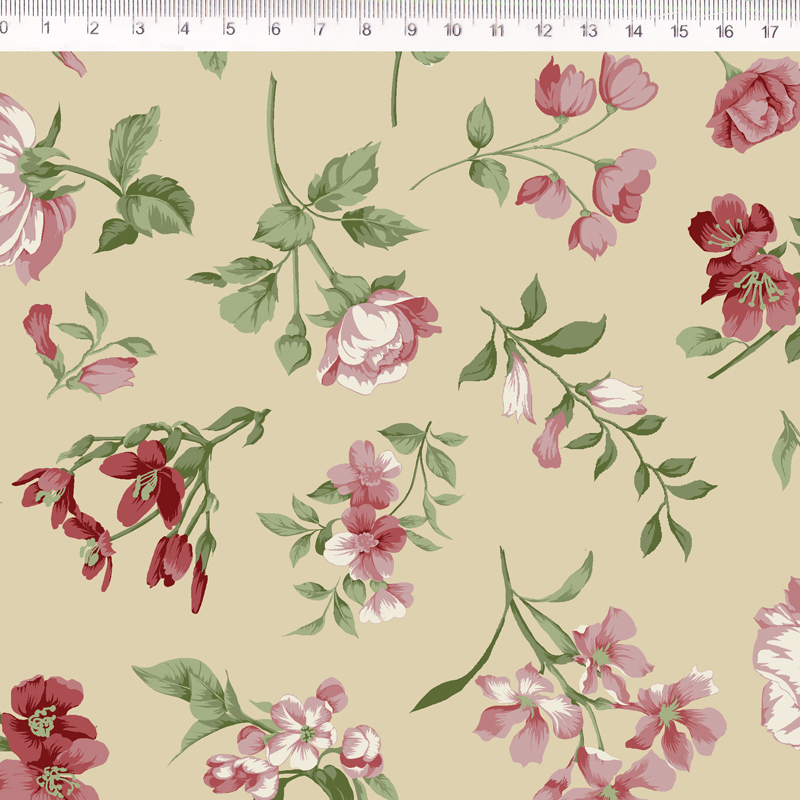The image size is (800, 800).
Task: Select the large pink rose in the center
Action: click(377, 338)
